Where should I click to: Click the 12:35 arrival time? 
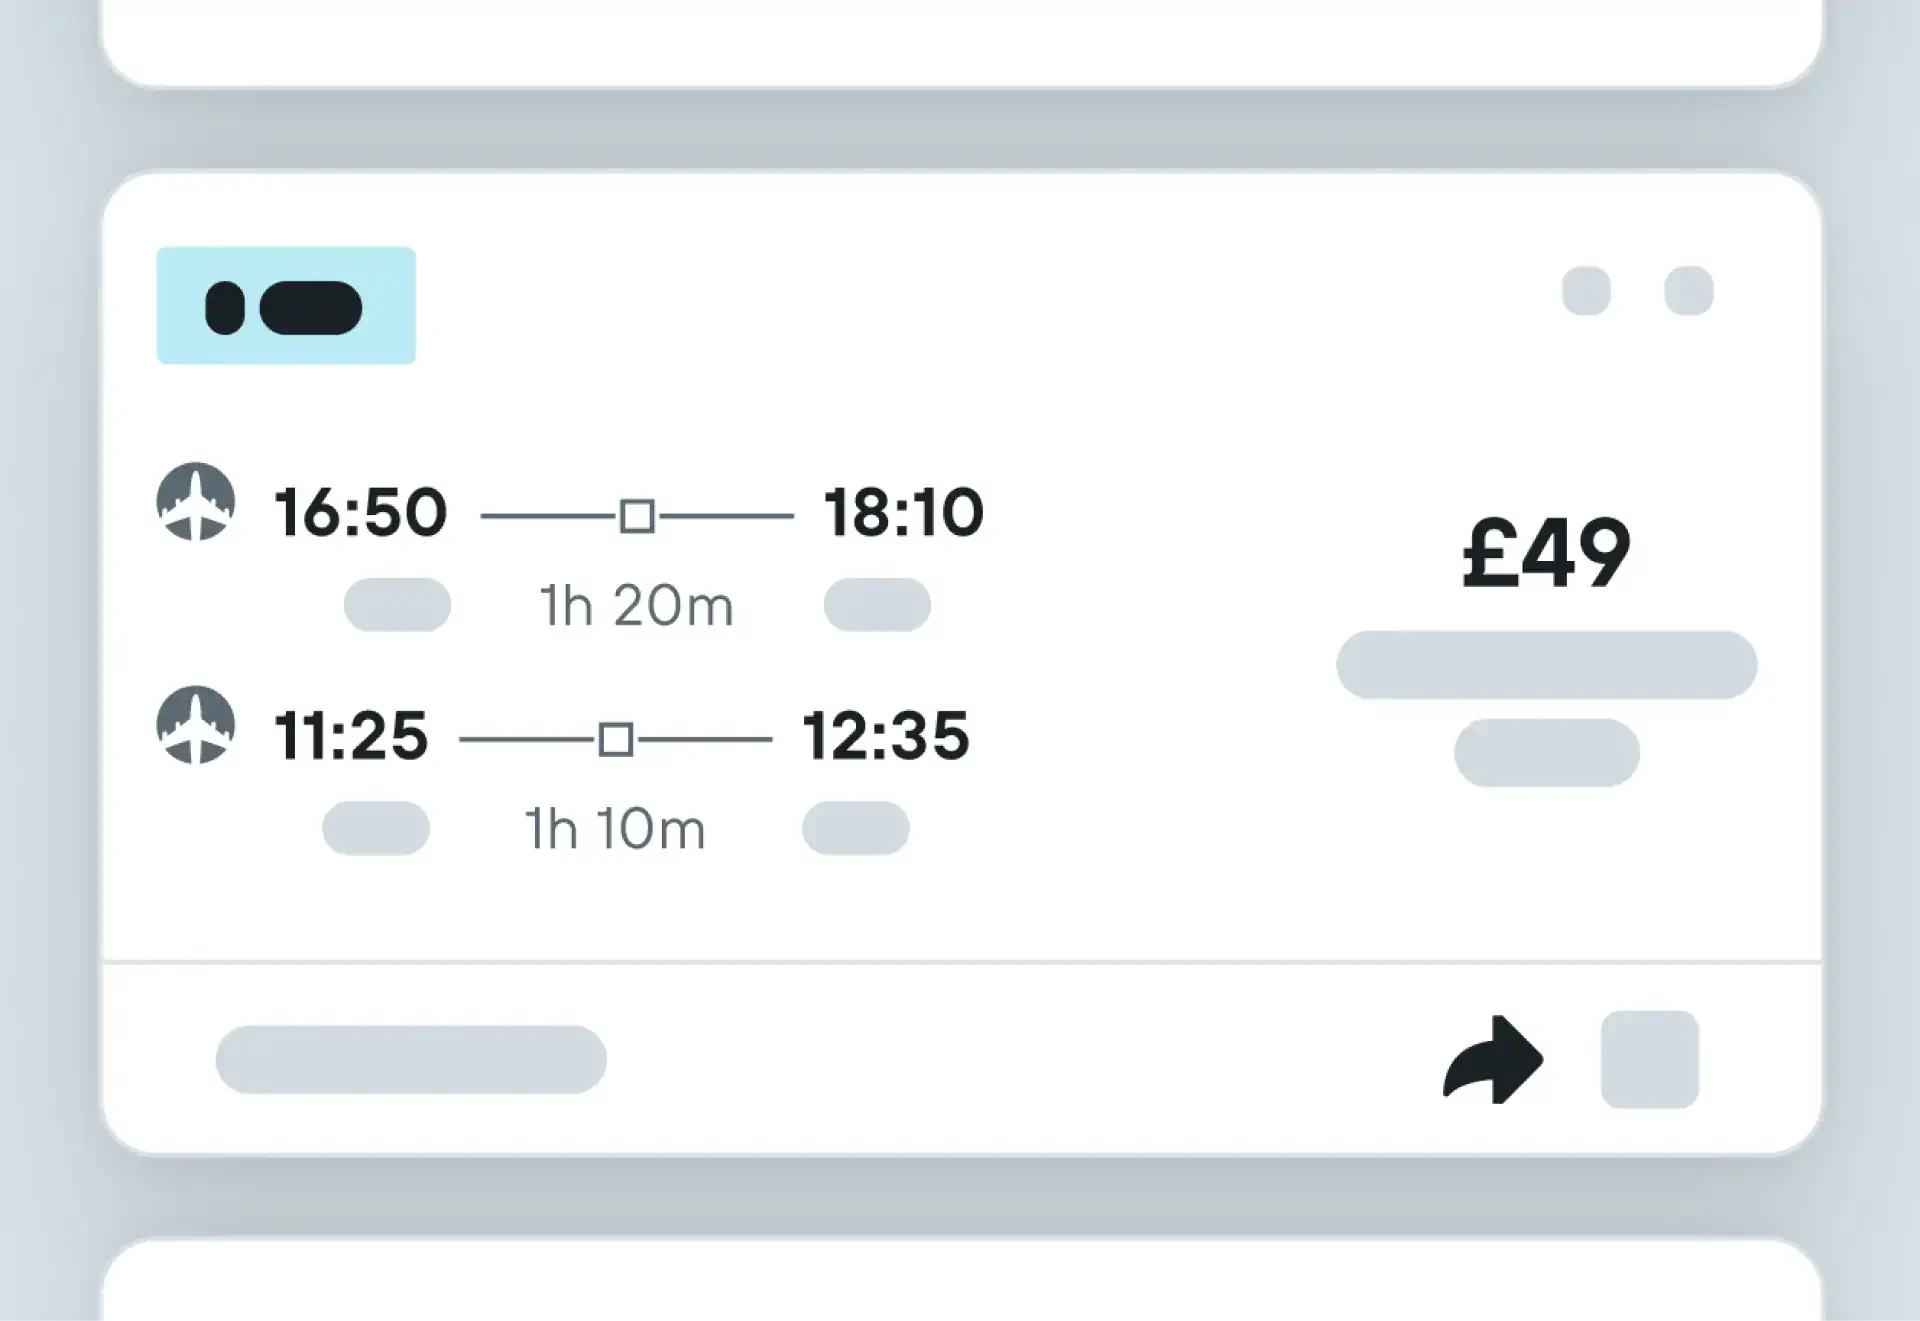(x=886, y=736)
